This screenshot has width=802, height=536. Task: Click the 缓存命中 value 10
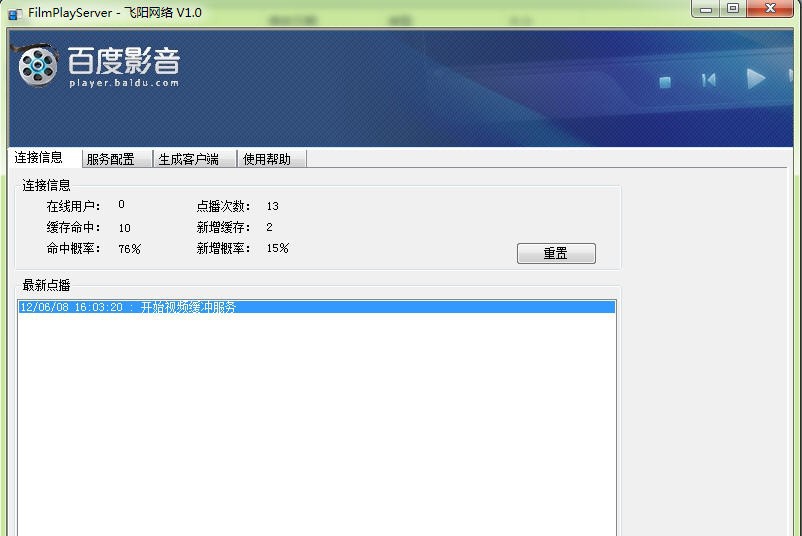(124, 228)
